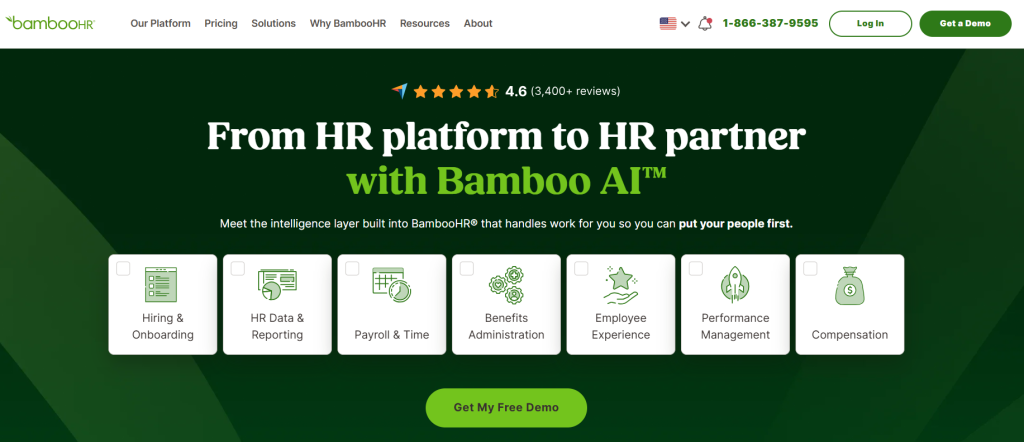Click the Employee Experience label
The width and height of the screenshot is (1024, 442).
click(x=620, y=326)
